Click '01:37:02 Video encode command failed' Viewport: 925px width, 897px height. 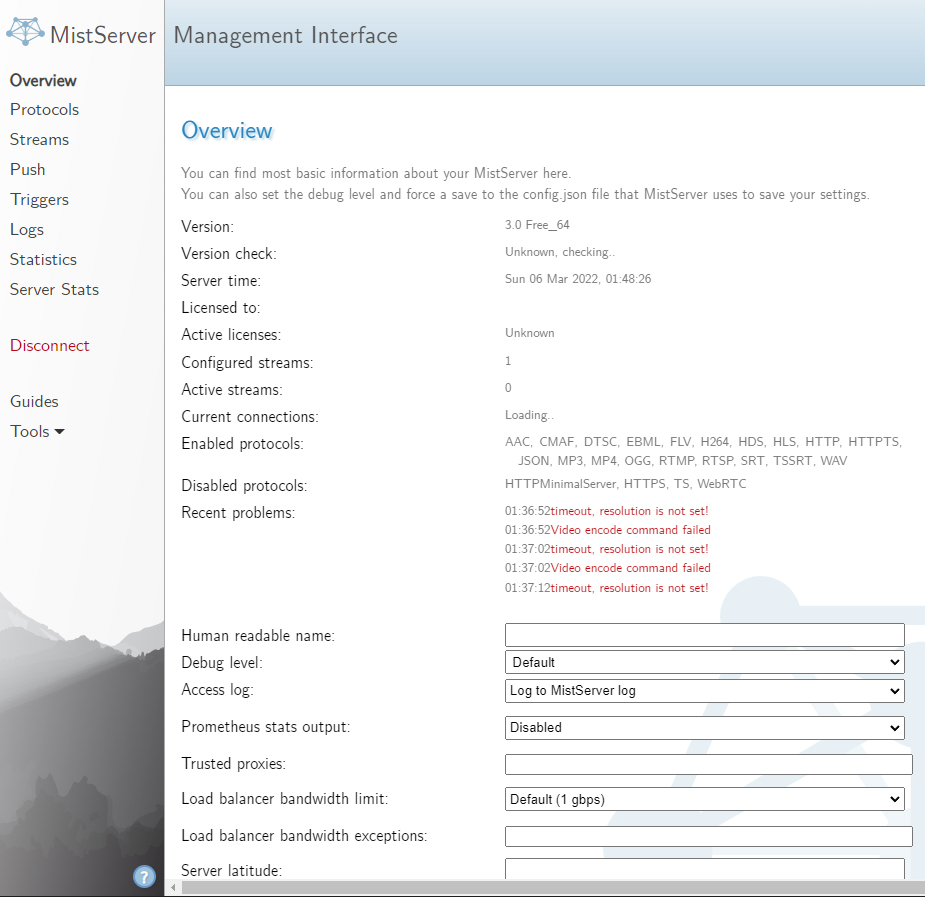pyautogui.click(x=608, y=567)
